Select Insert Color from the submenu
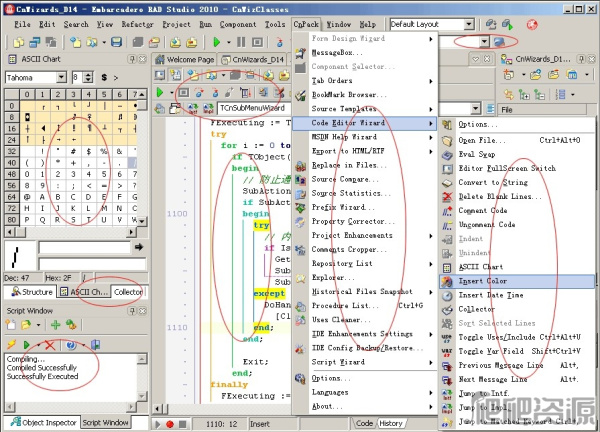Image resolution: width=600 pixels, height=432 pixels. [483, 282]
